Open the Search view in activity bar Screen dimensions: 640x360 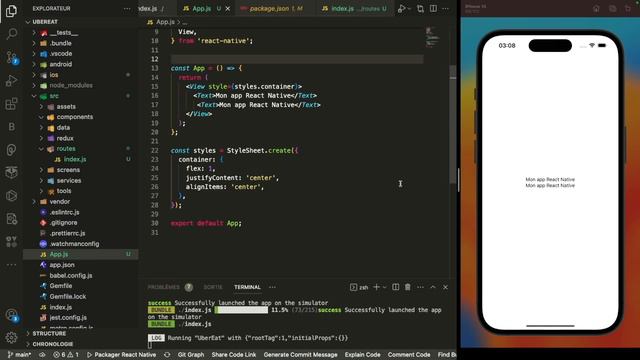[x=11, y=34]
